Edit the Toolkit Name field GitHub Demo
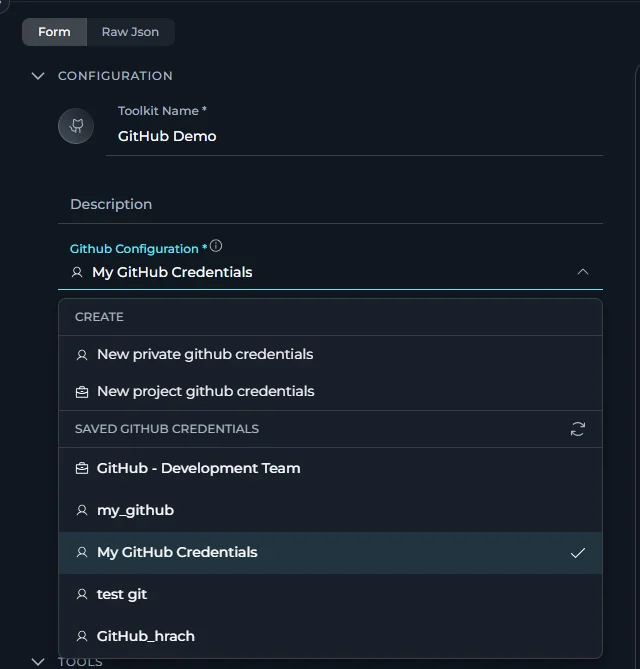The image size is (640, 669). click(x=354, y=137)
